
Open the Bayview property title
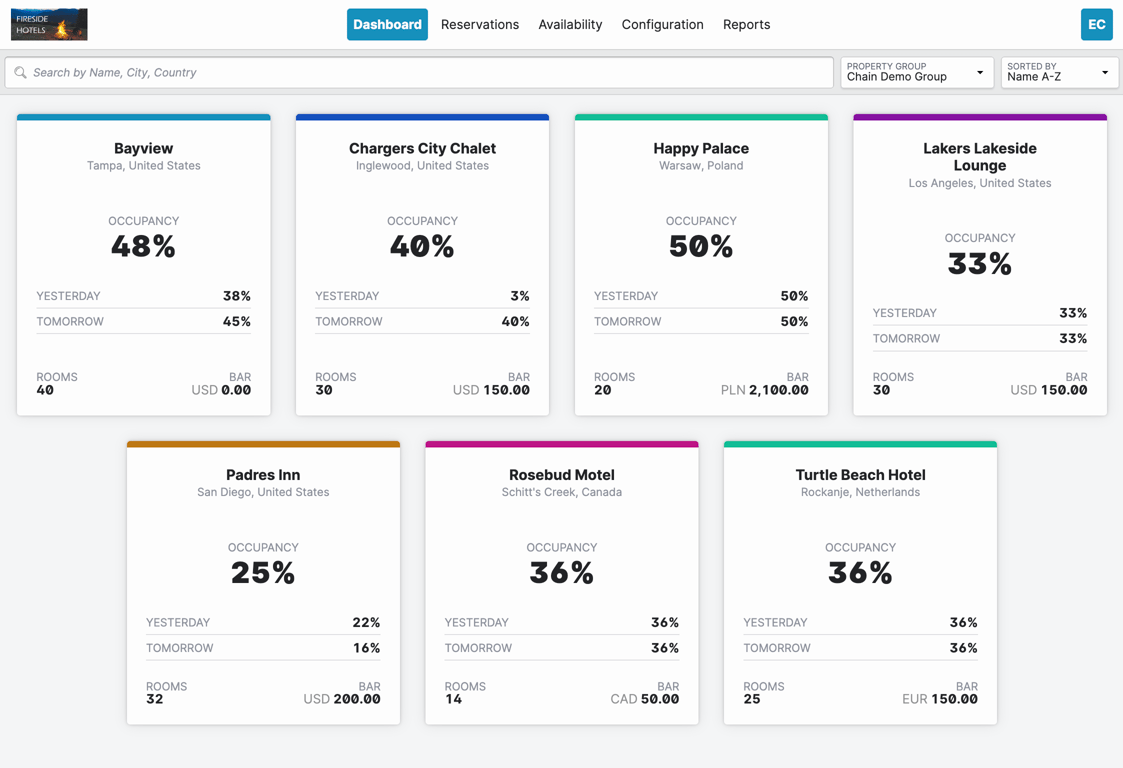coord(143,148)
